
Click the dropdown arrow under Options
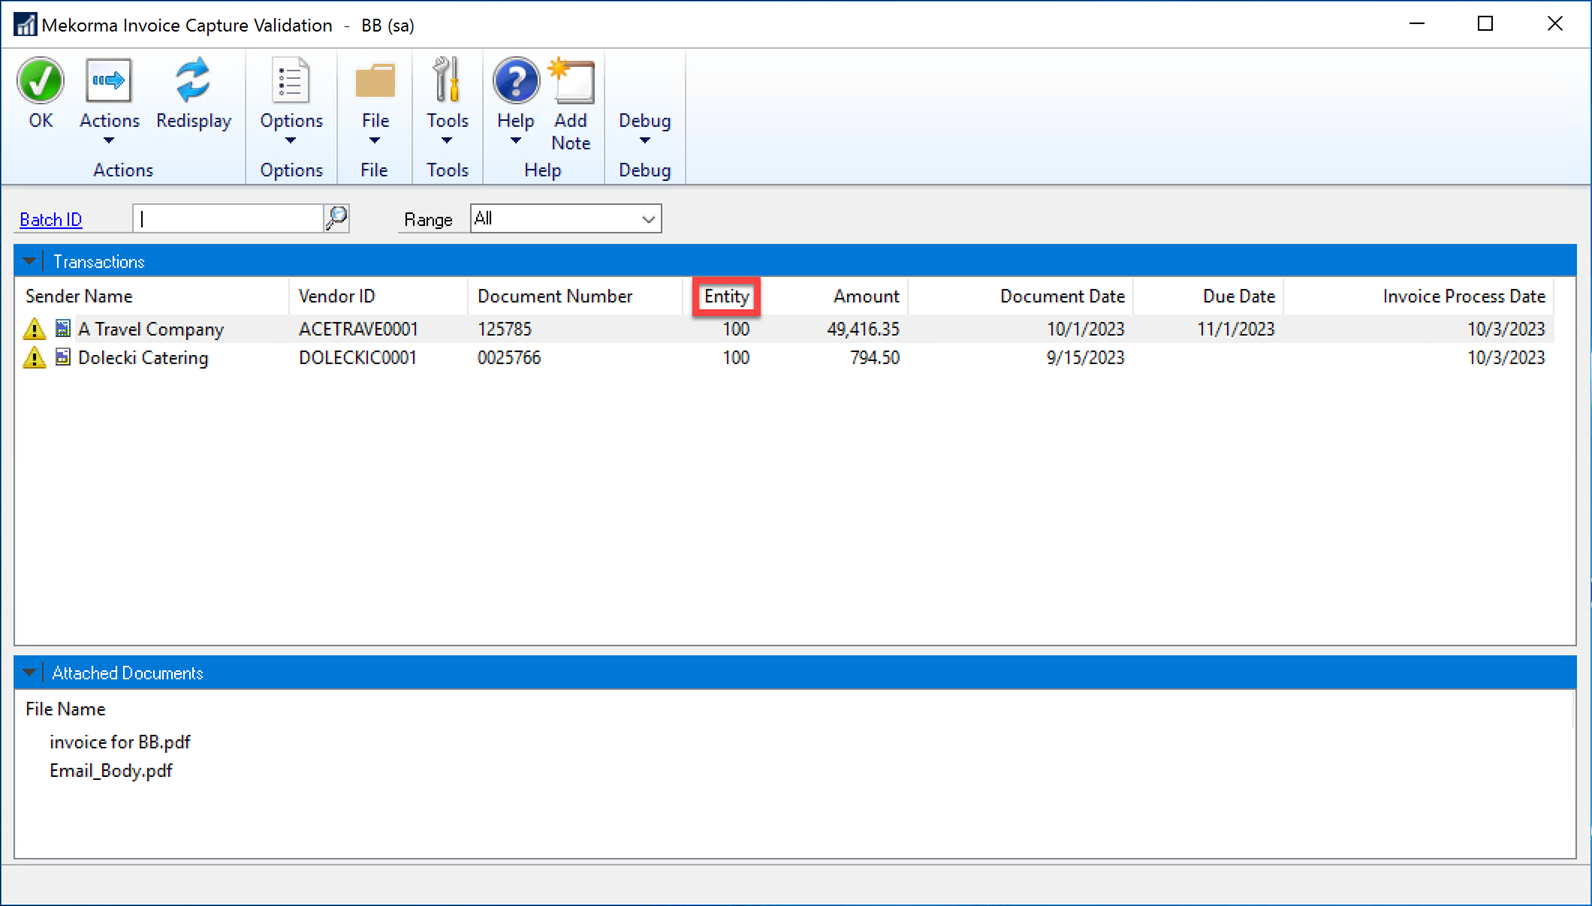[x=290, y=141]
